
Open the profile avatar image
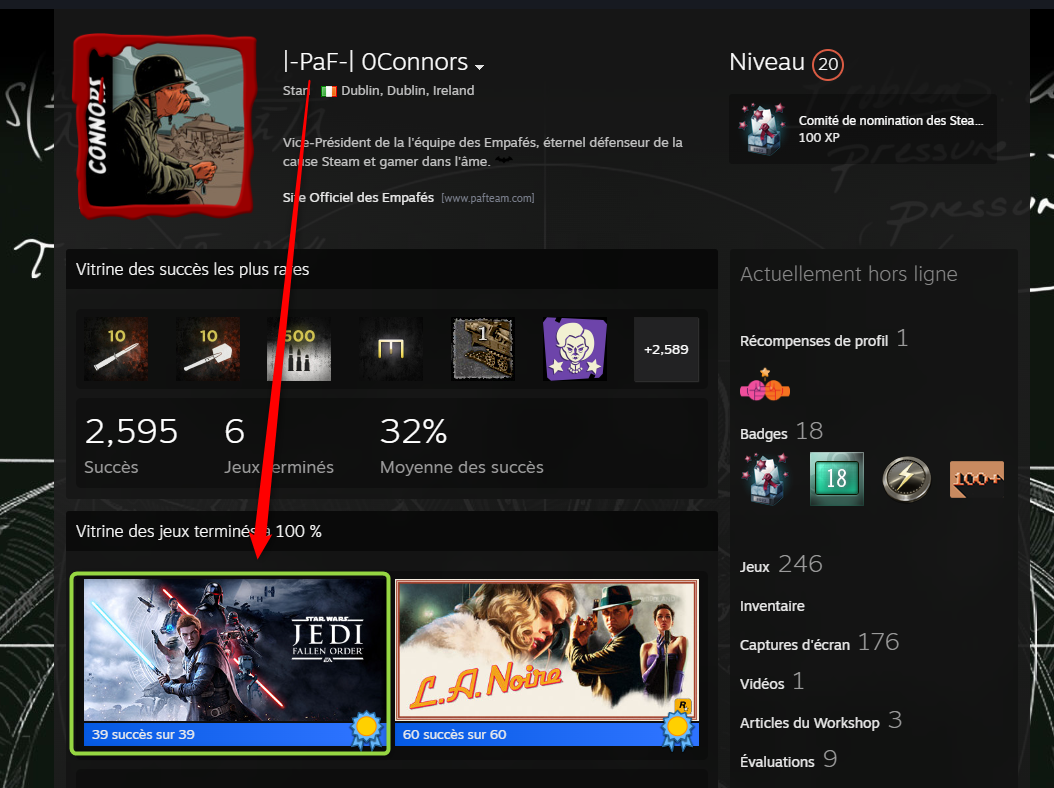click(x=165, y=126)
